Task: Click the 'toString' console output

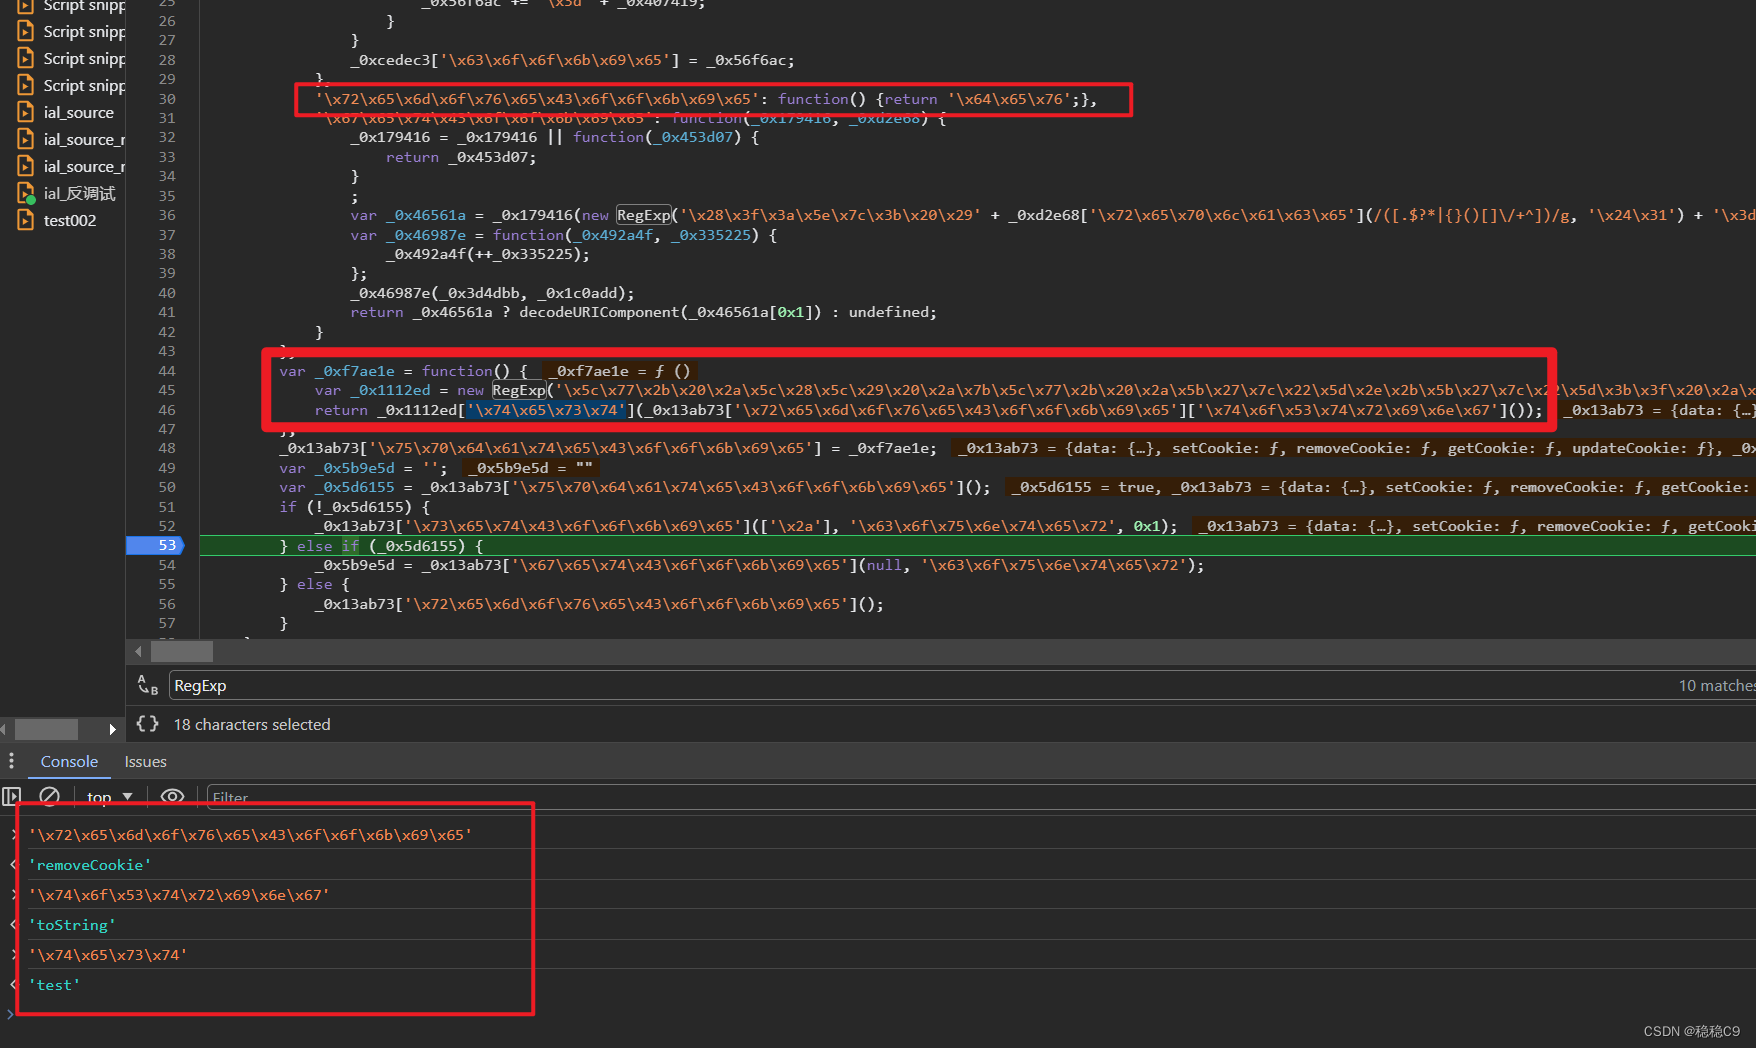Action: [x=72, y=925]
